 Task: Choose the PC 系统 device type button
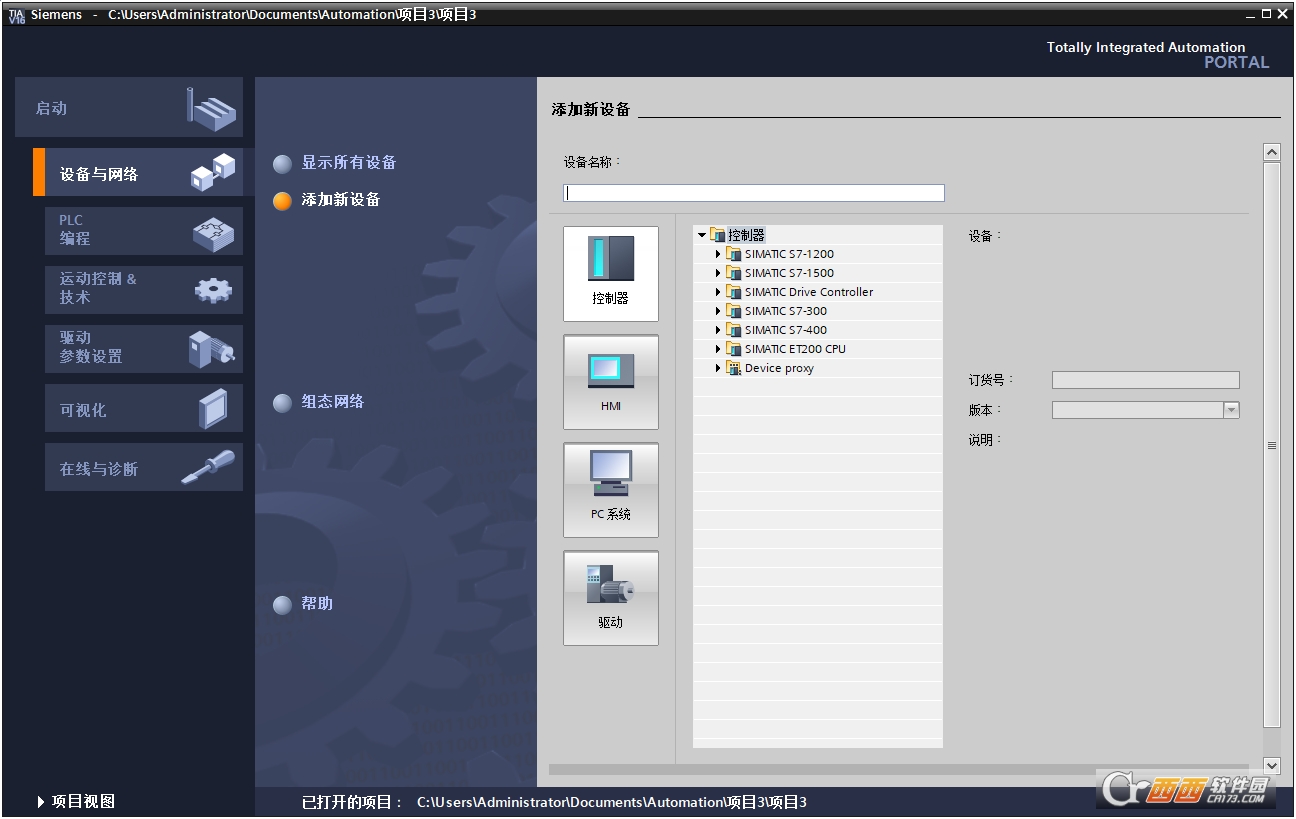611,490
